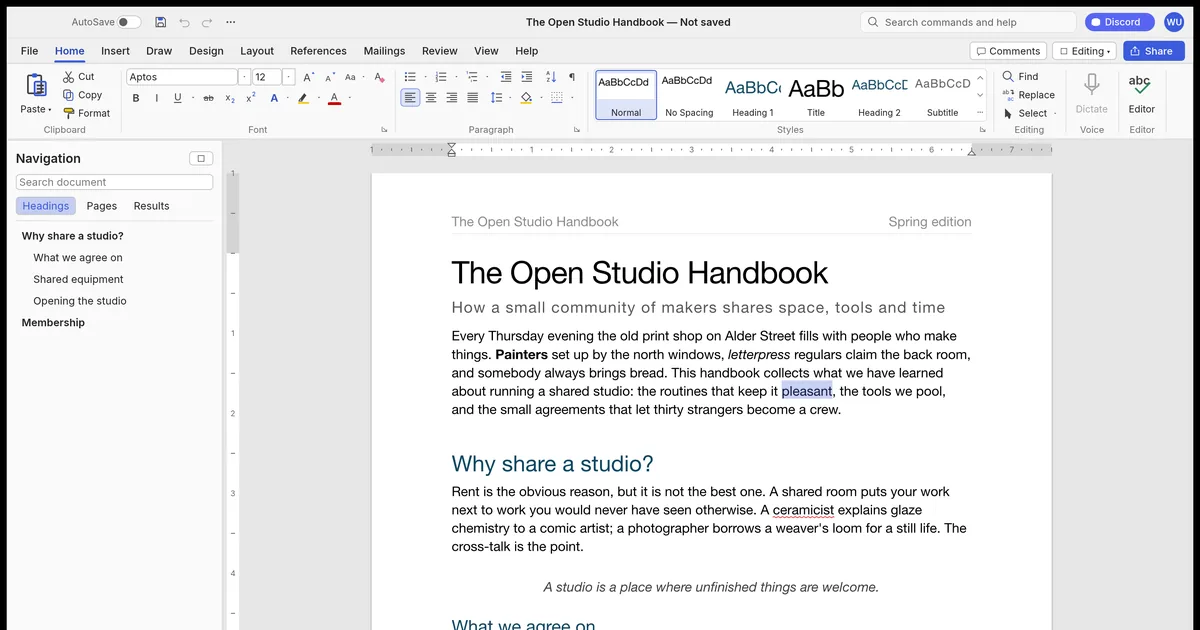
Task: Click the Save floppy disk icon
Action: point(160,22)
